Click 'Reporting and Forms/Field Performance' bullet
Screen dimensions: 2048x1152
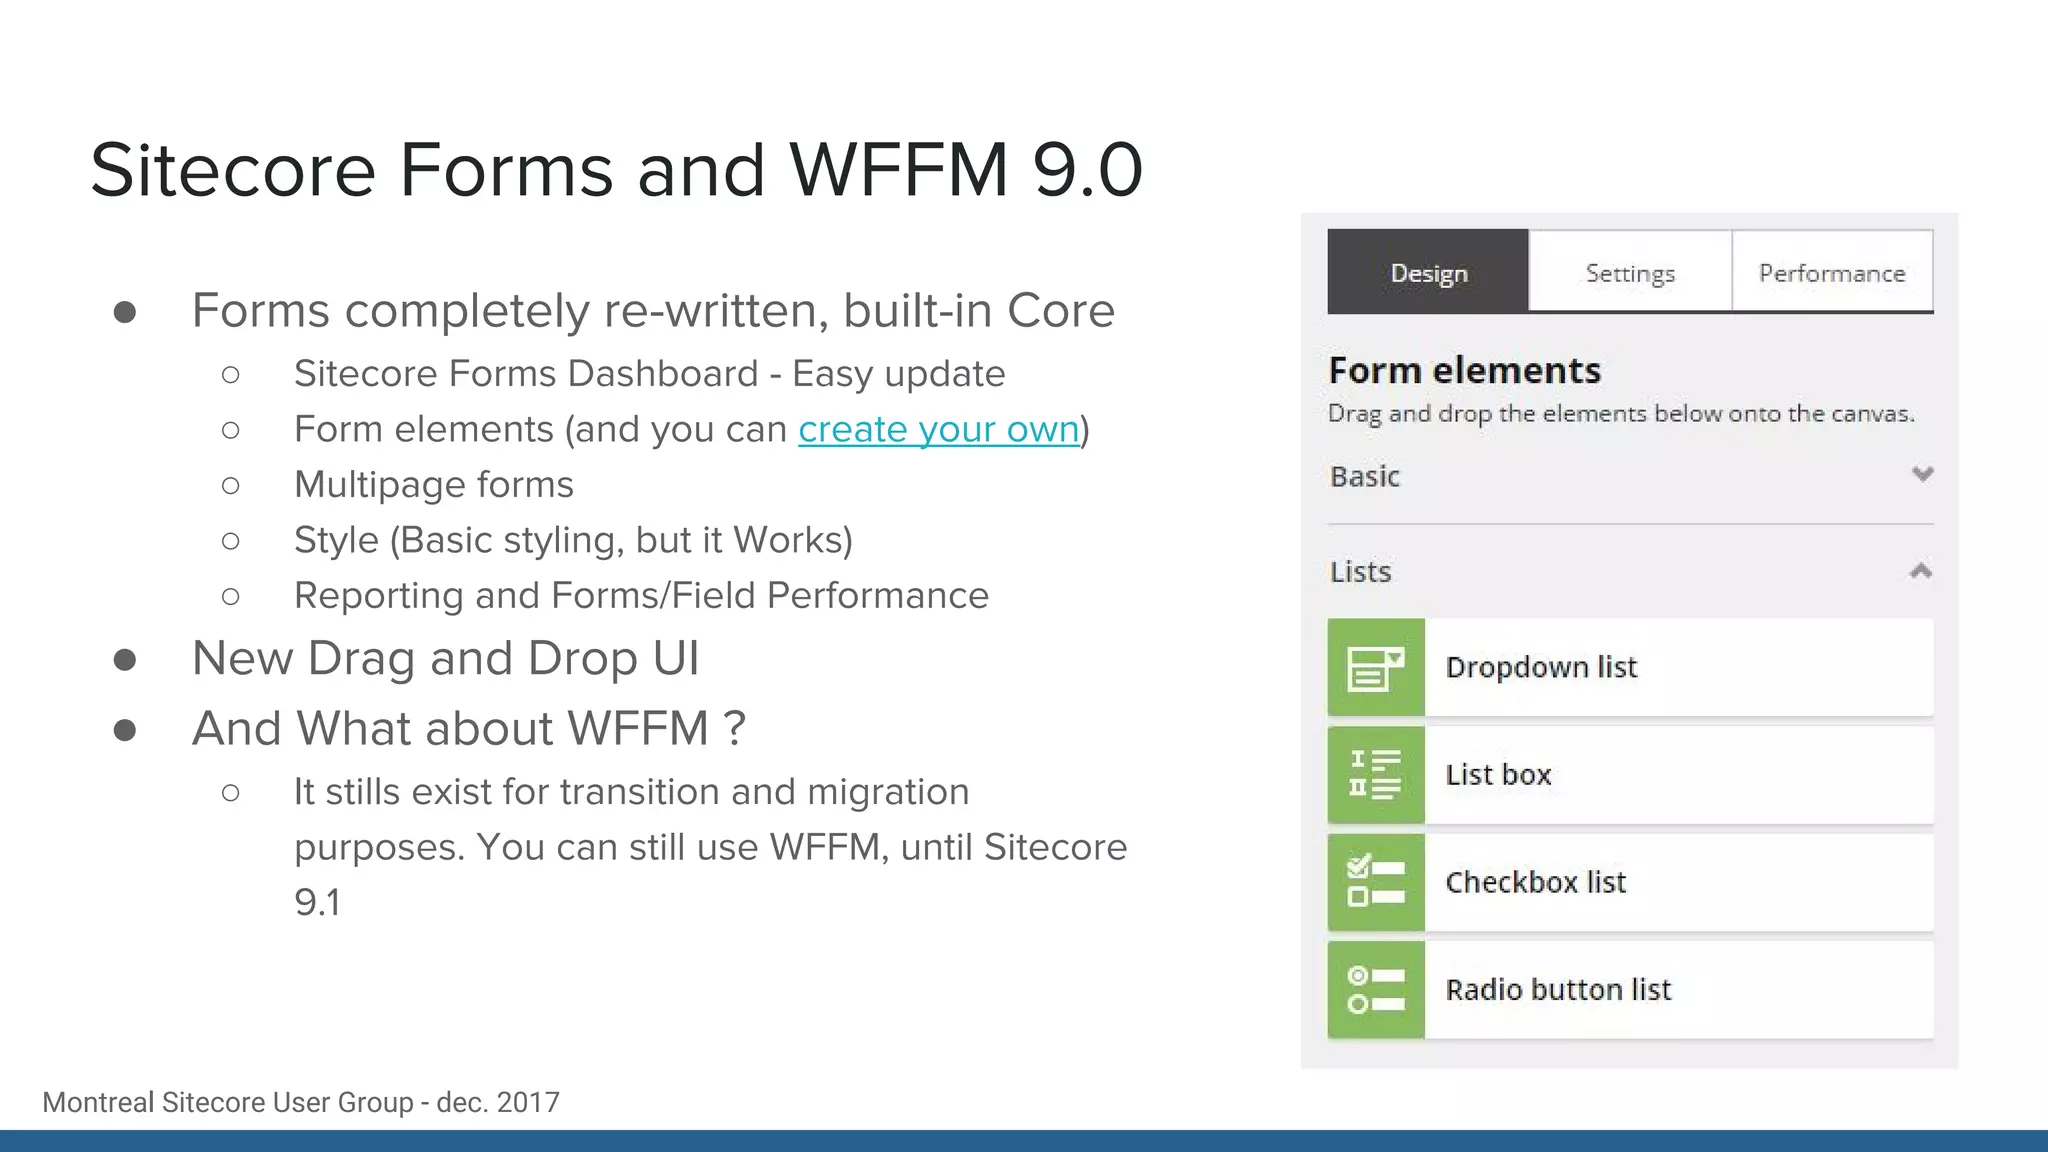(x=641, y=595)
